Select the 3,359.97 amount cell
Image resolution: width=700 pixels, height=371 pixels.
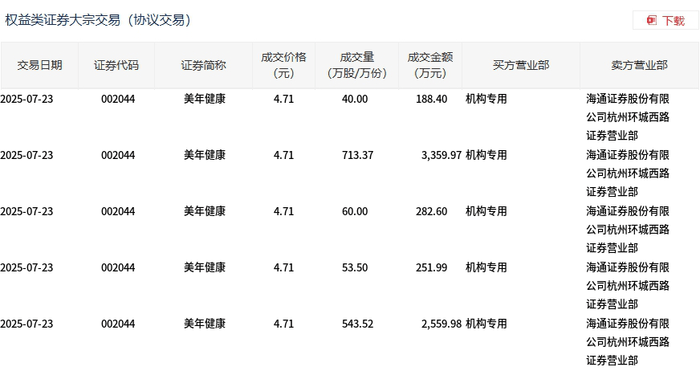(x=441, y=155)
